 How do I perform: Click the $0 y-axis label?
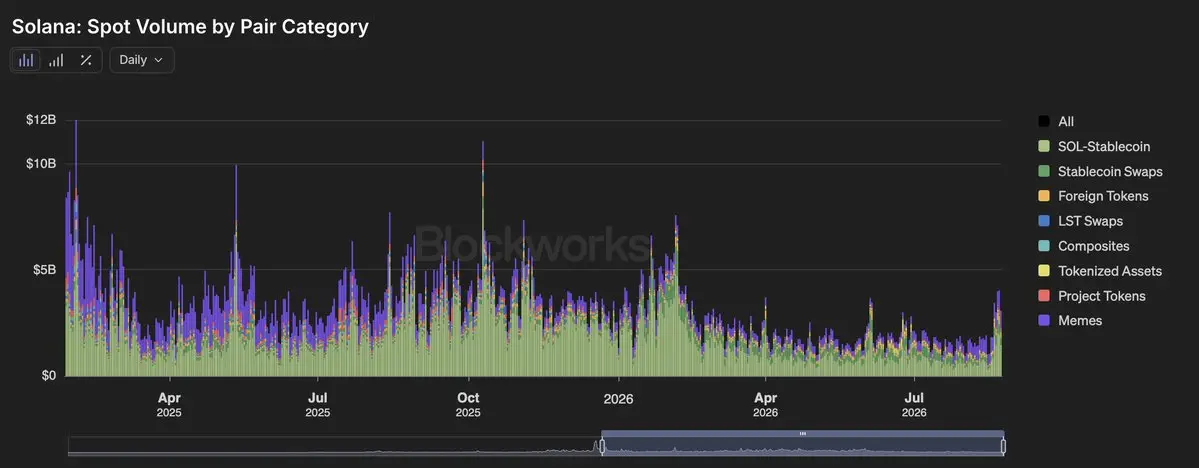51,375
